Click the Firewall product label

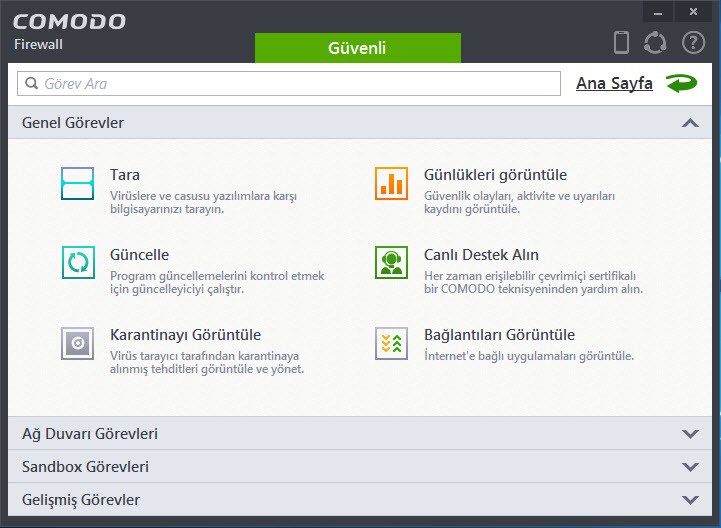pos(38,45)
